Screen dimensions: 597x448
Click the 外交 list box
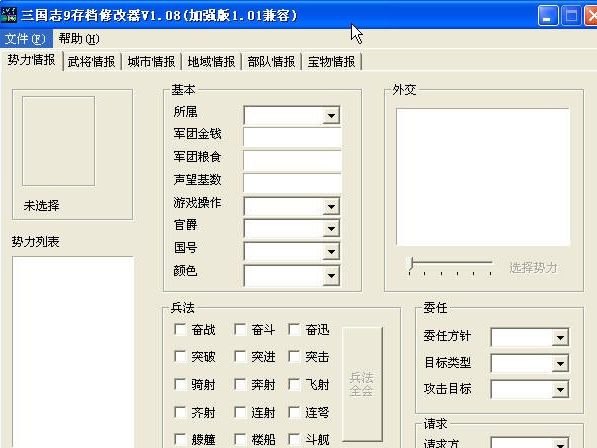click(483, 177)
